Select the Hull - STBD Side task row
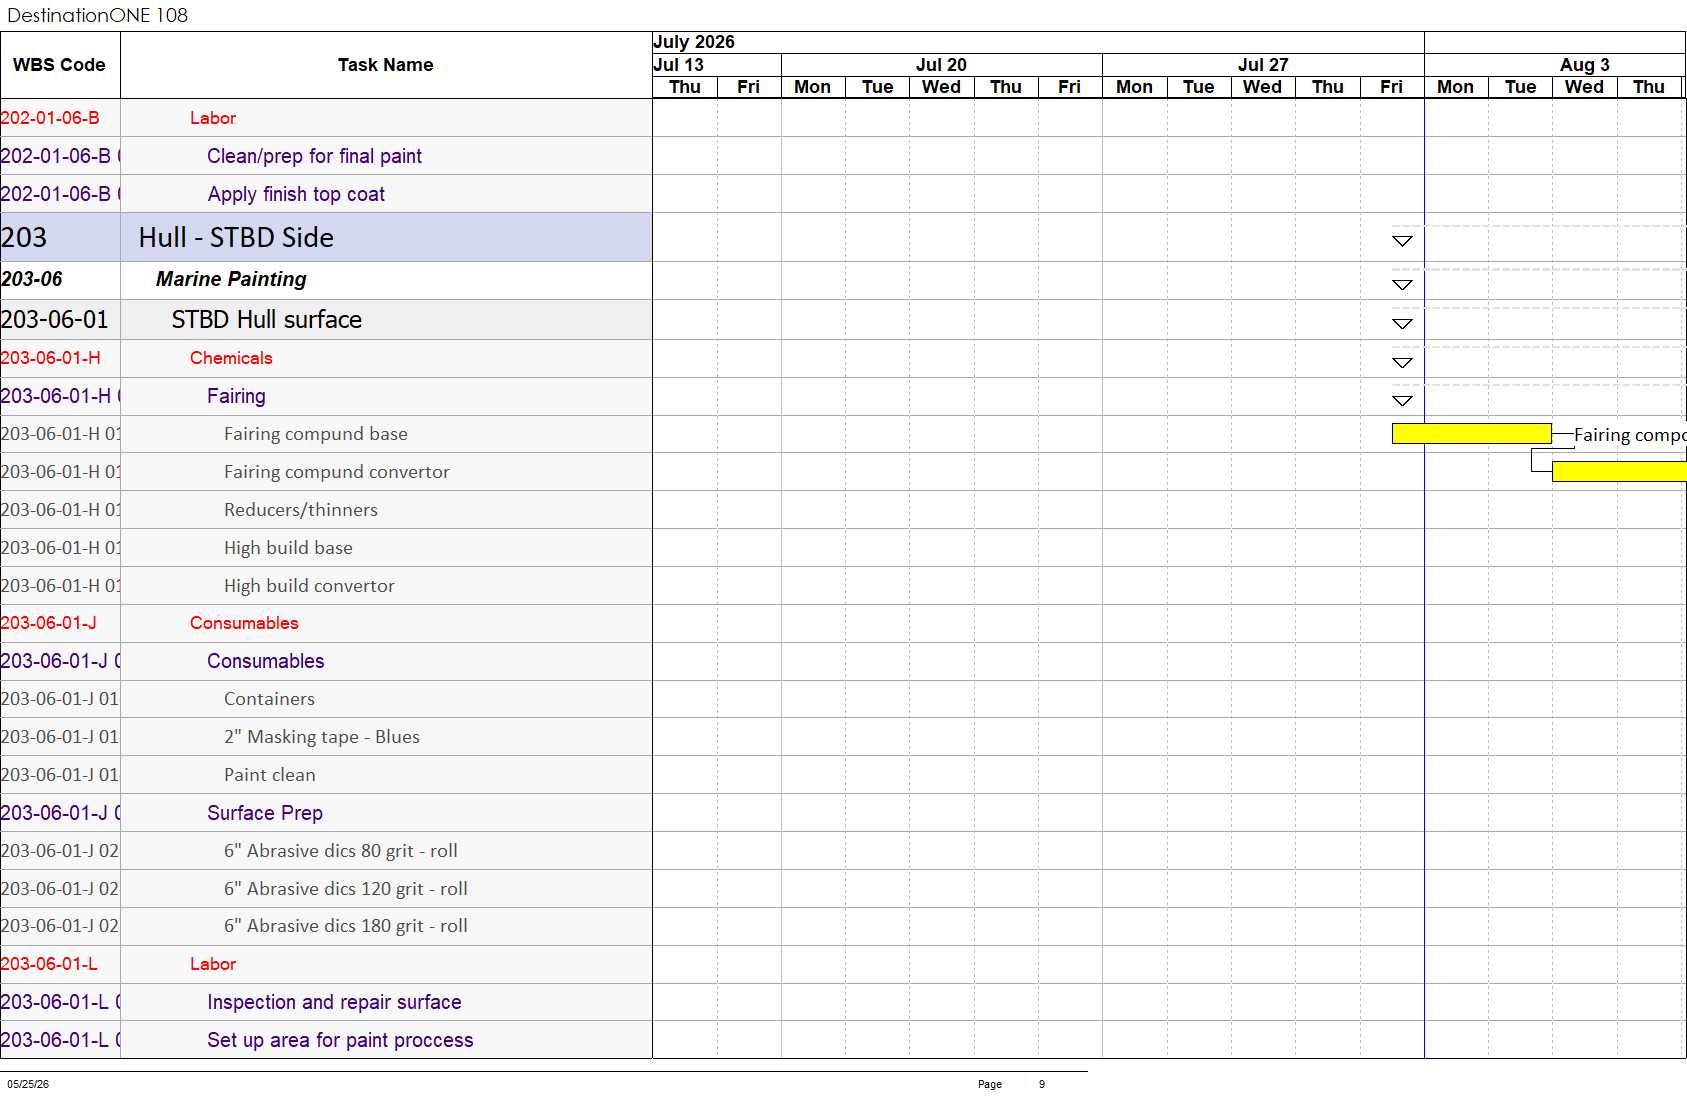 click(326, 237)
